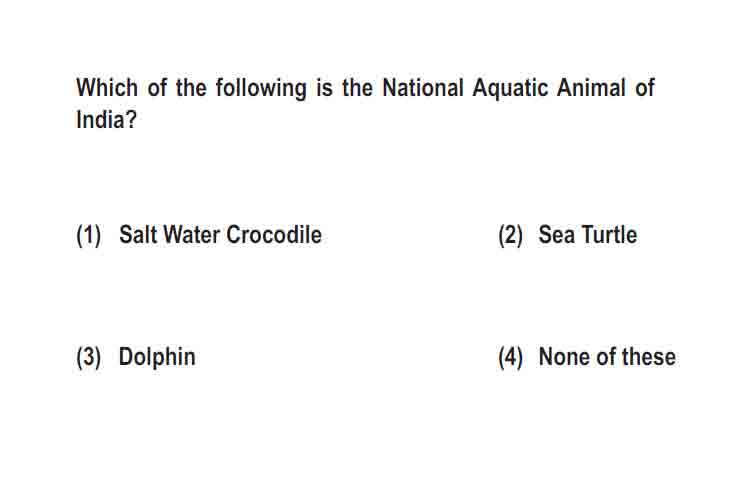Click the word Animal in the question

point(591,88)
